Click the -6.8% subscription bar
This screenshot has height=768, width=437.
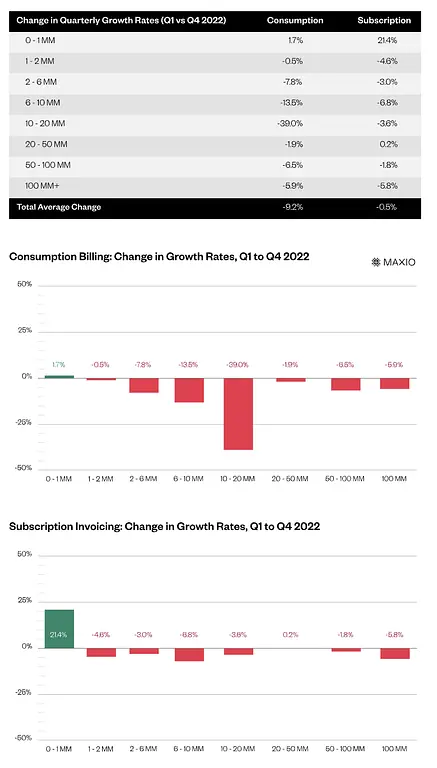[x=189, y=654]
